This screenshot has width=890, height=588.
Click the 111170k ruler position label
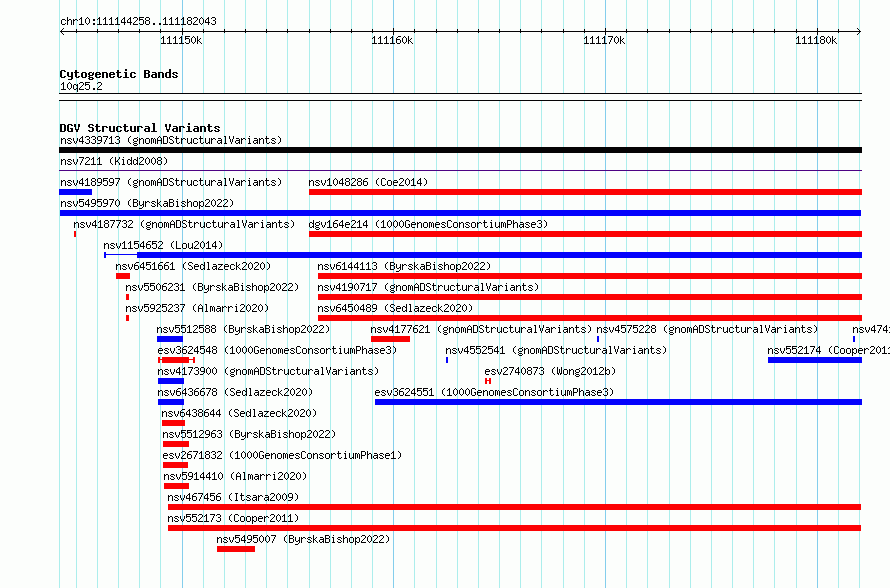pyautogui.click(x=604, y=40)
